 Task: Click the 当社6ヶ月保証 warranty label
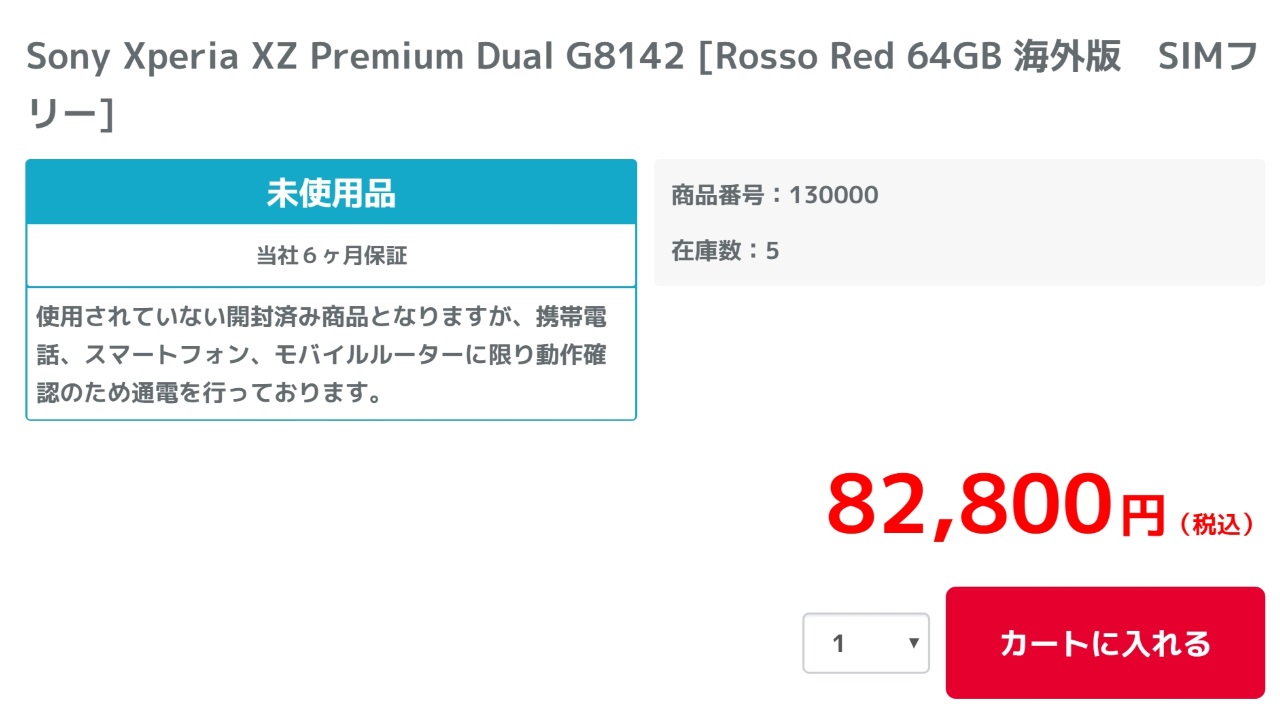click(331, 256)
